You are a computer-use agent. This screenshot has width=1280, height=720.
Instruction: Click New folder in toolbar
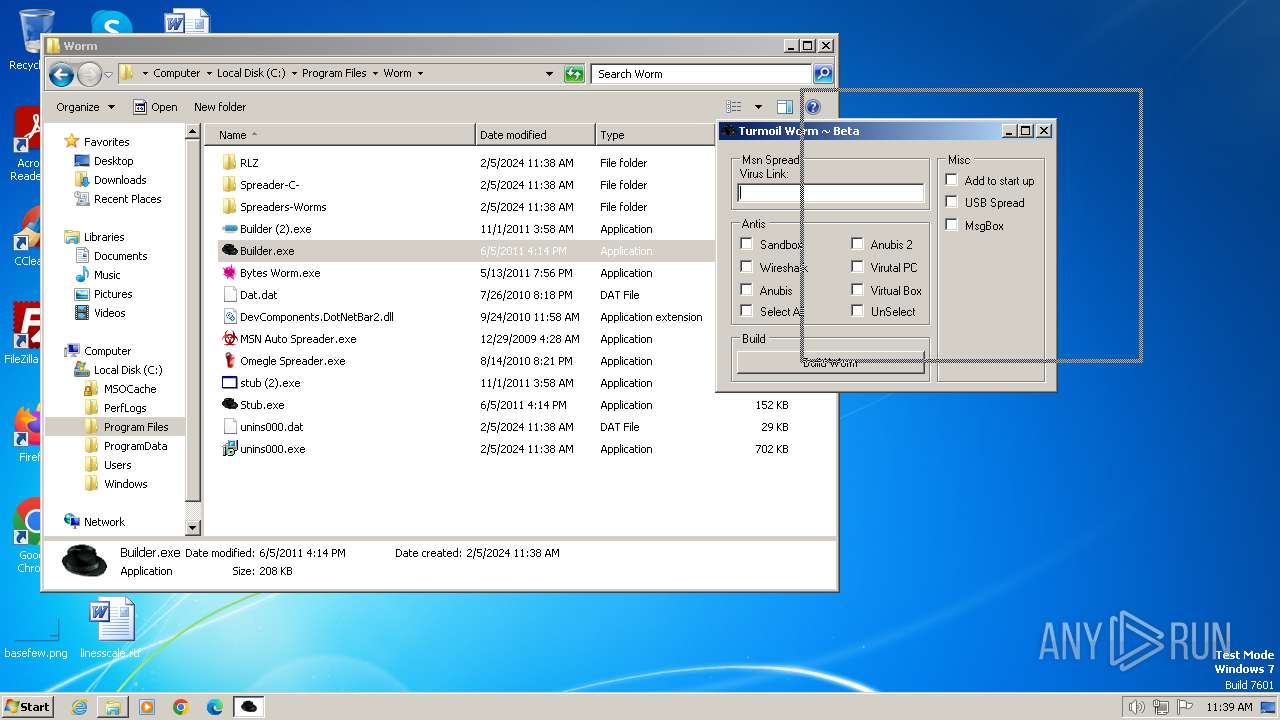(220, 107)
